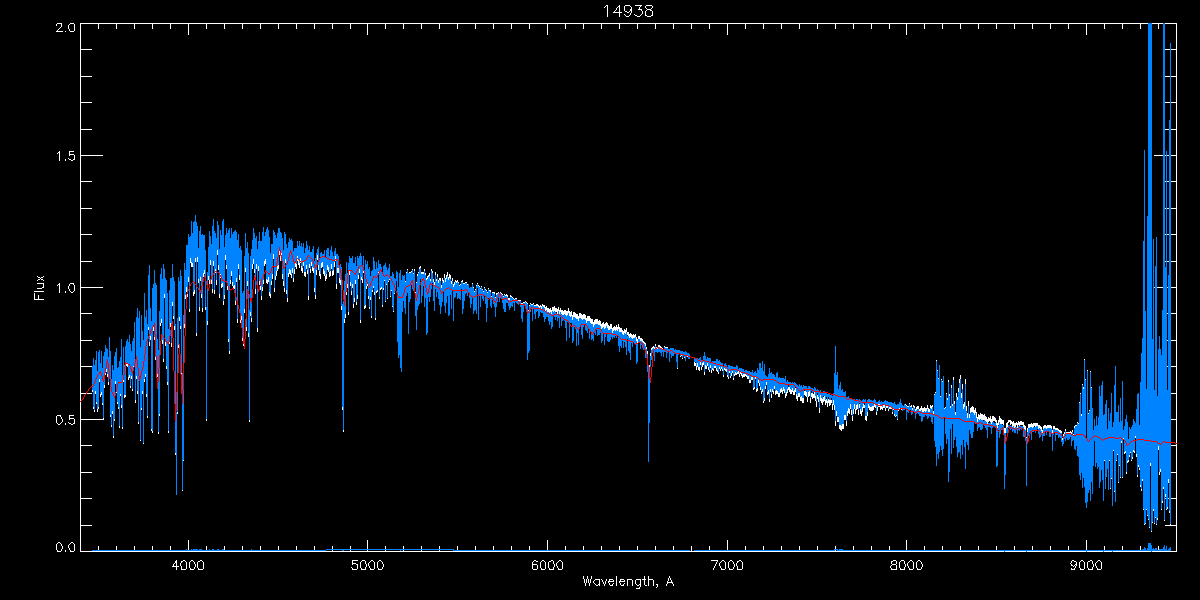Click the 0.5 flux tick label
The image size is (1200, 600).
pos(63,419)
